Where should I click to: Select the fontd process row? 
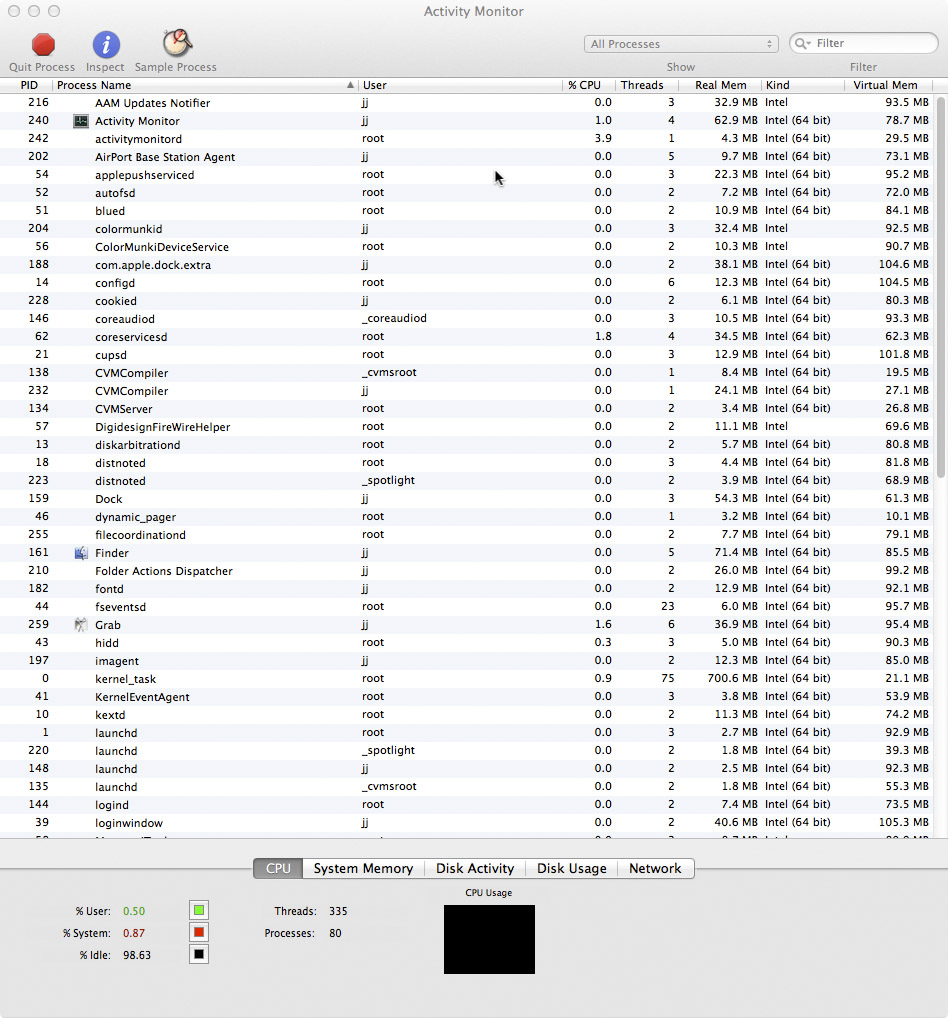[x=468, y=588]
